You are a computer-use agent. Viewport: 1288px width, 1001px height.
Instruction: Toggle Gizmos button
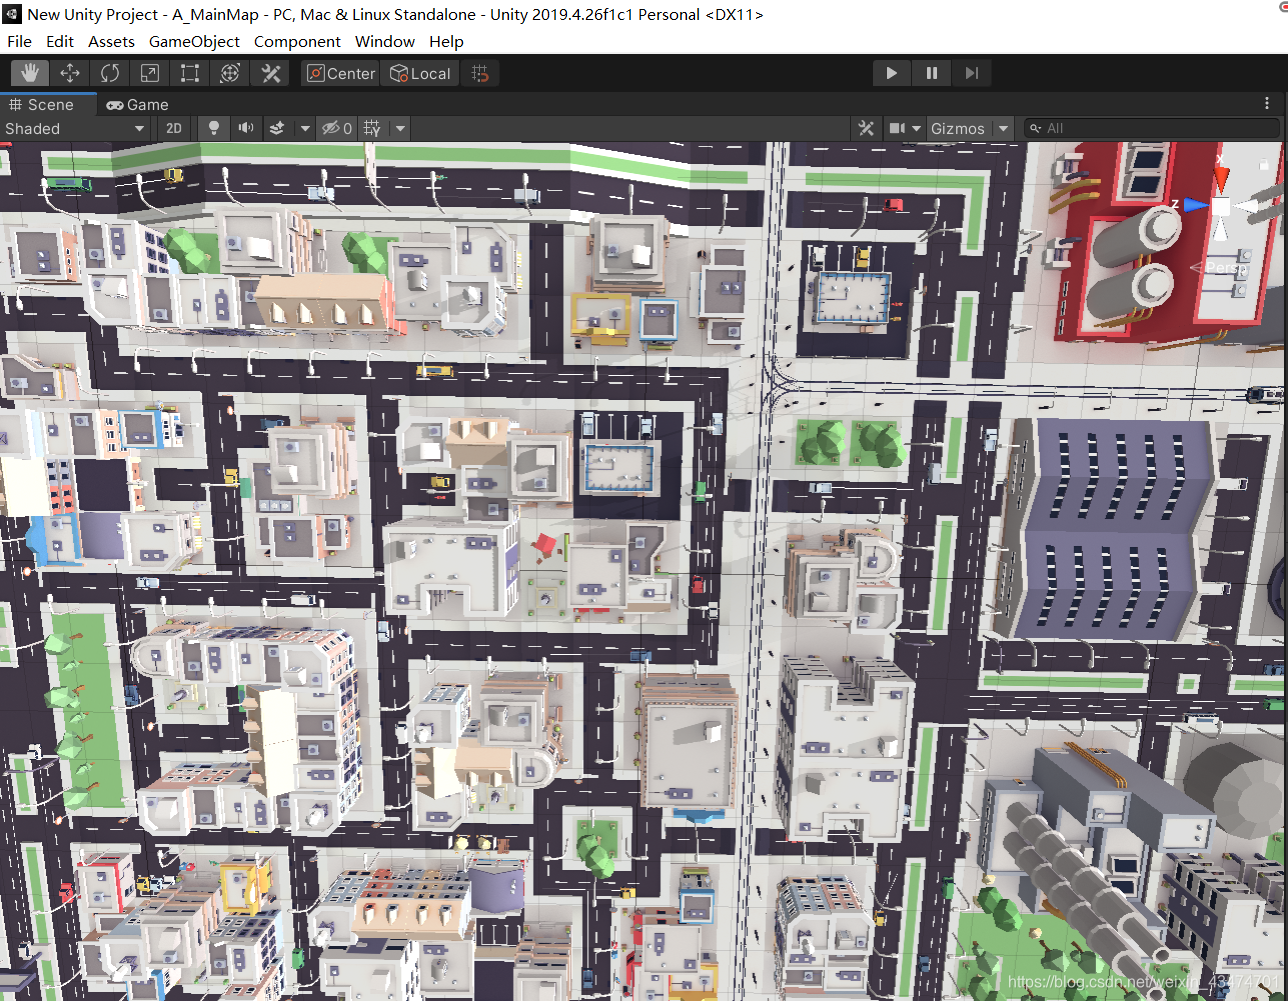pyautogui.click(x=958, y=128)
